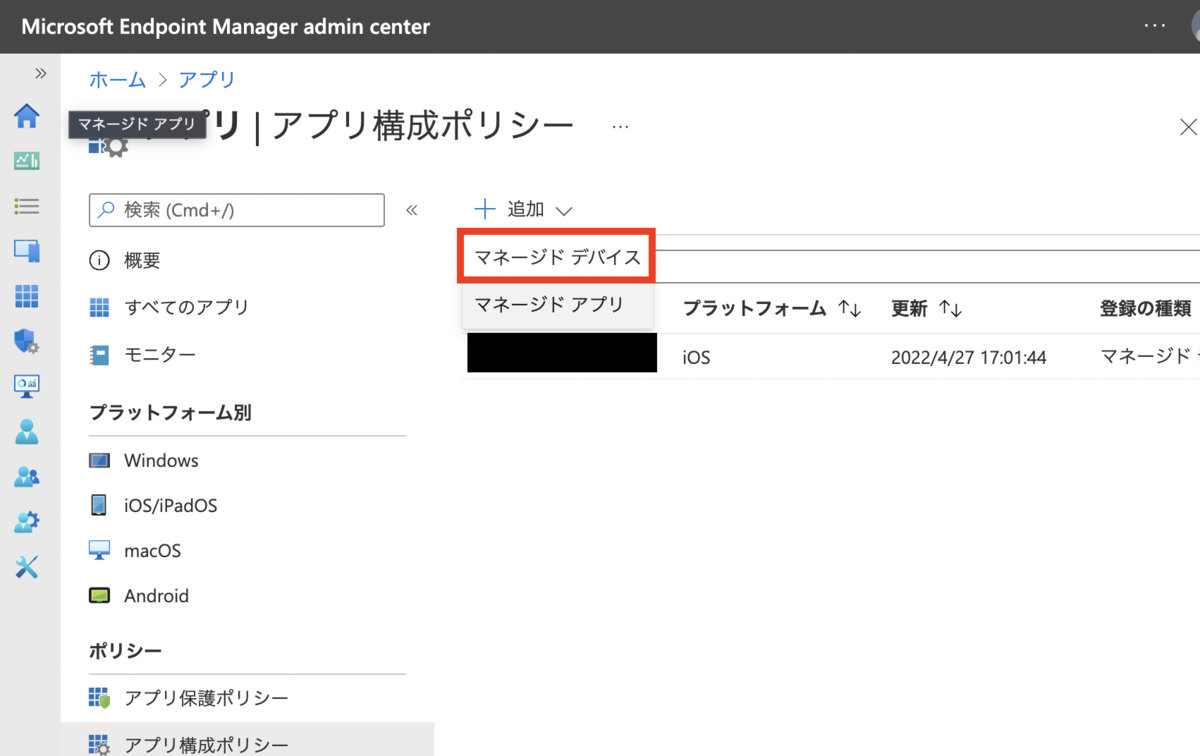Open アプリ via the breadcrumb link
The height and width of the screenshot is (756, 1200).
tap(206, 80)
